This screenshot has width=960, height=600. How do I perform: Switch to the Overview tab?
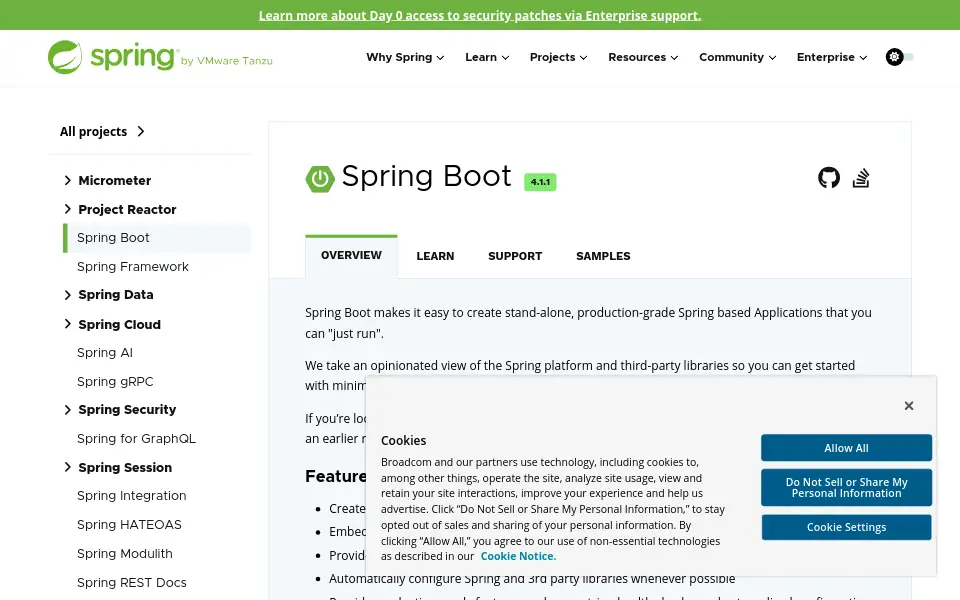tap(351, 255)
